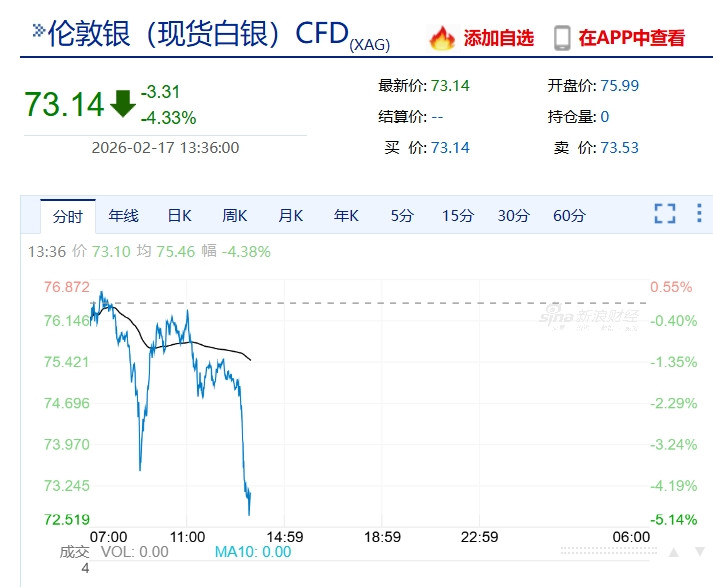Click the phone icon for APP viewing

(x=561, y=38)
